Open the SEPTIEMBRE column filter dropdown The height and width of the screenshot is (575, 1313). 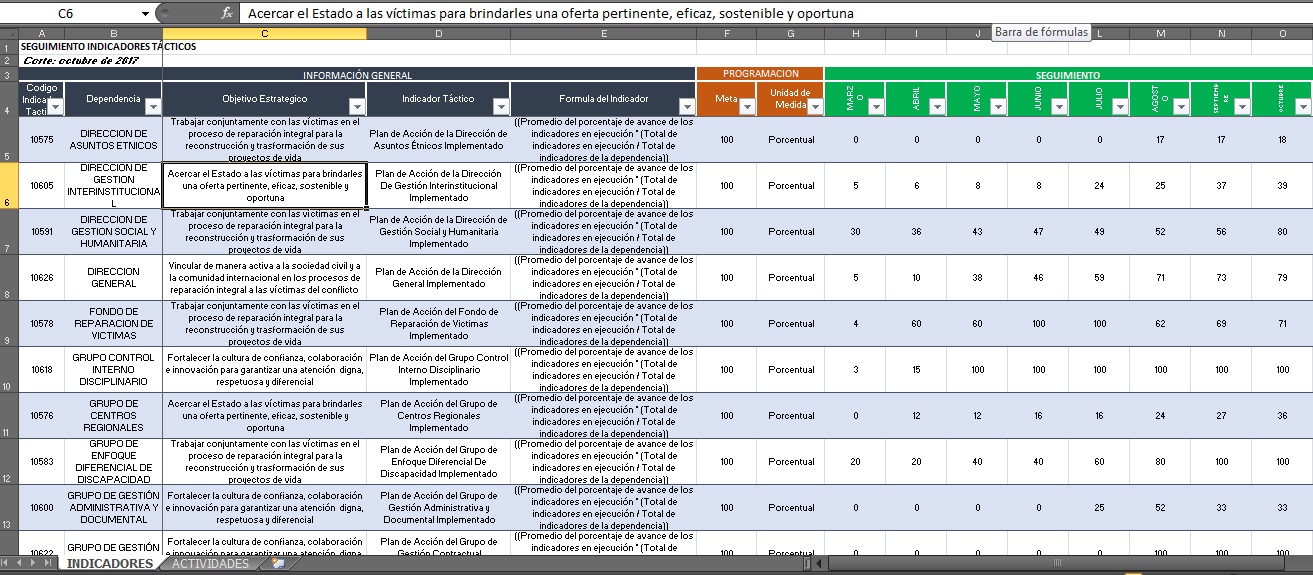click(1242, 107)
